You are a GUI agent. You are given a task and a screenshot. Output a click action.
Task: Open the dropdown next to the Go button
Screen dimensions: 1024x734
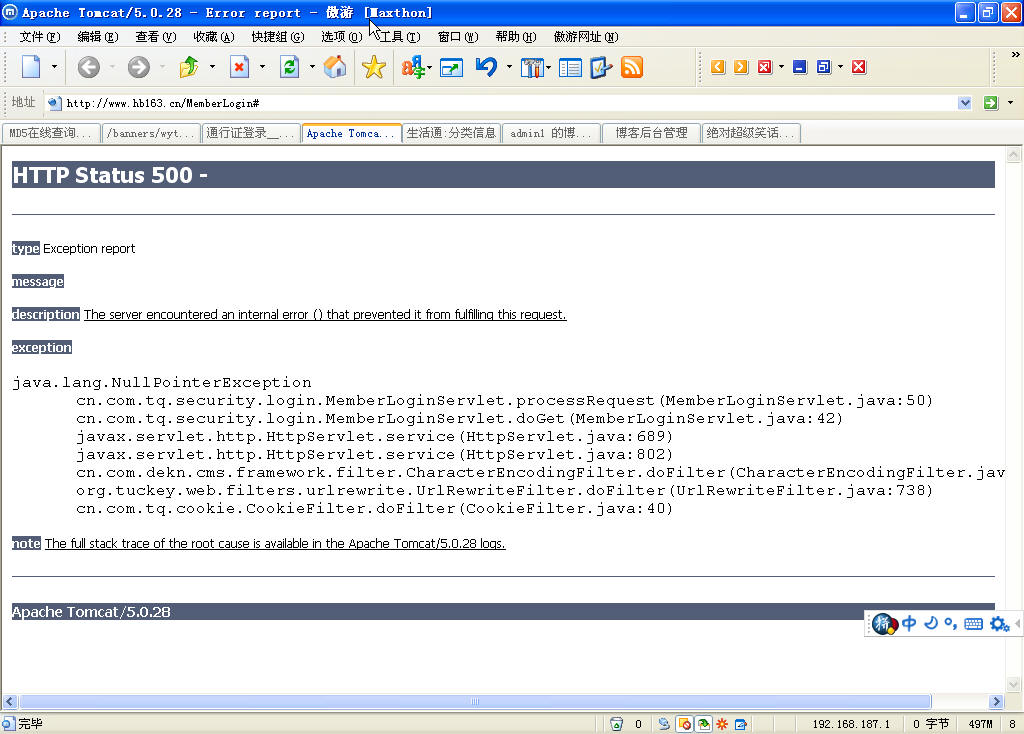coord(1010,103)
